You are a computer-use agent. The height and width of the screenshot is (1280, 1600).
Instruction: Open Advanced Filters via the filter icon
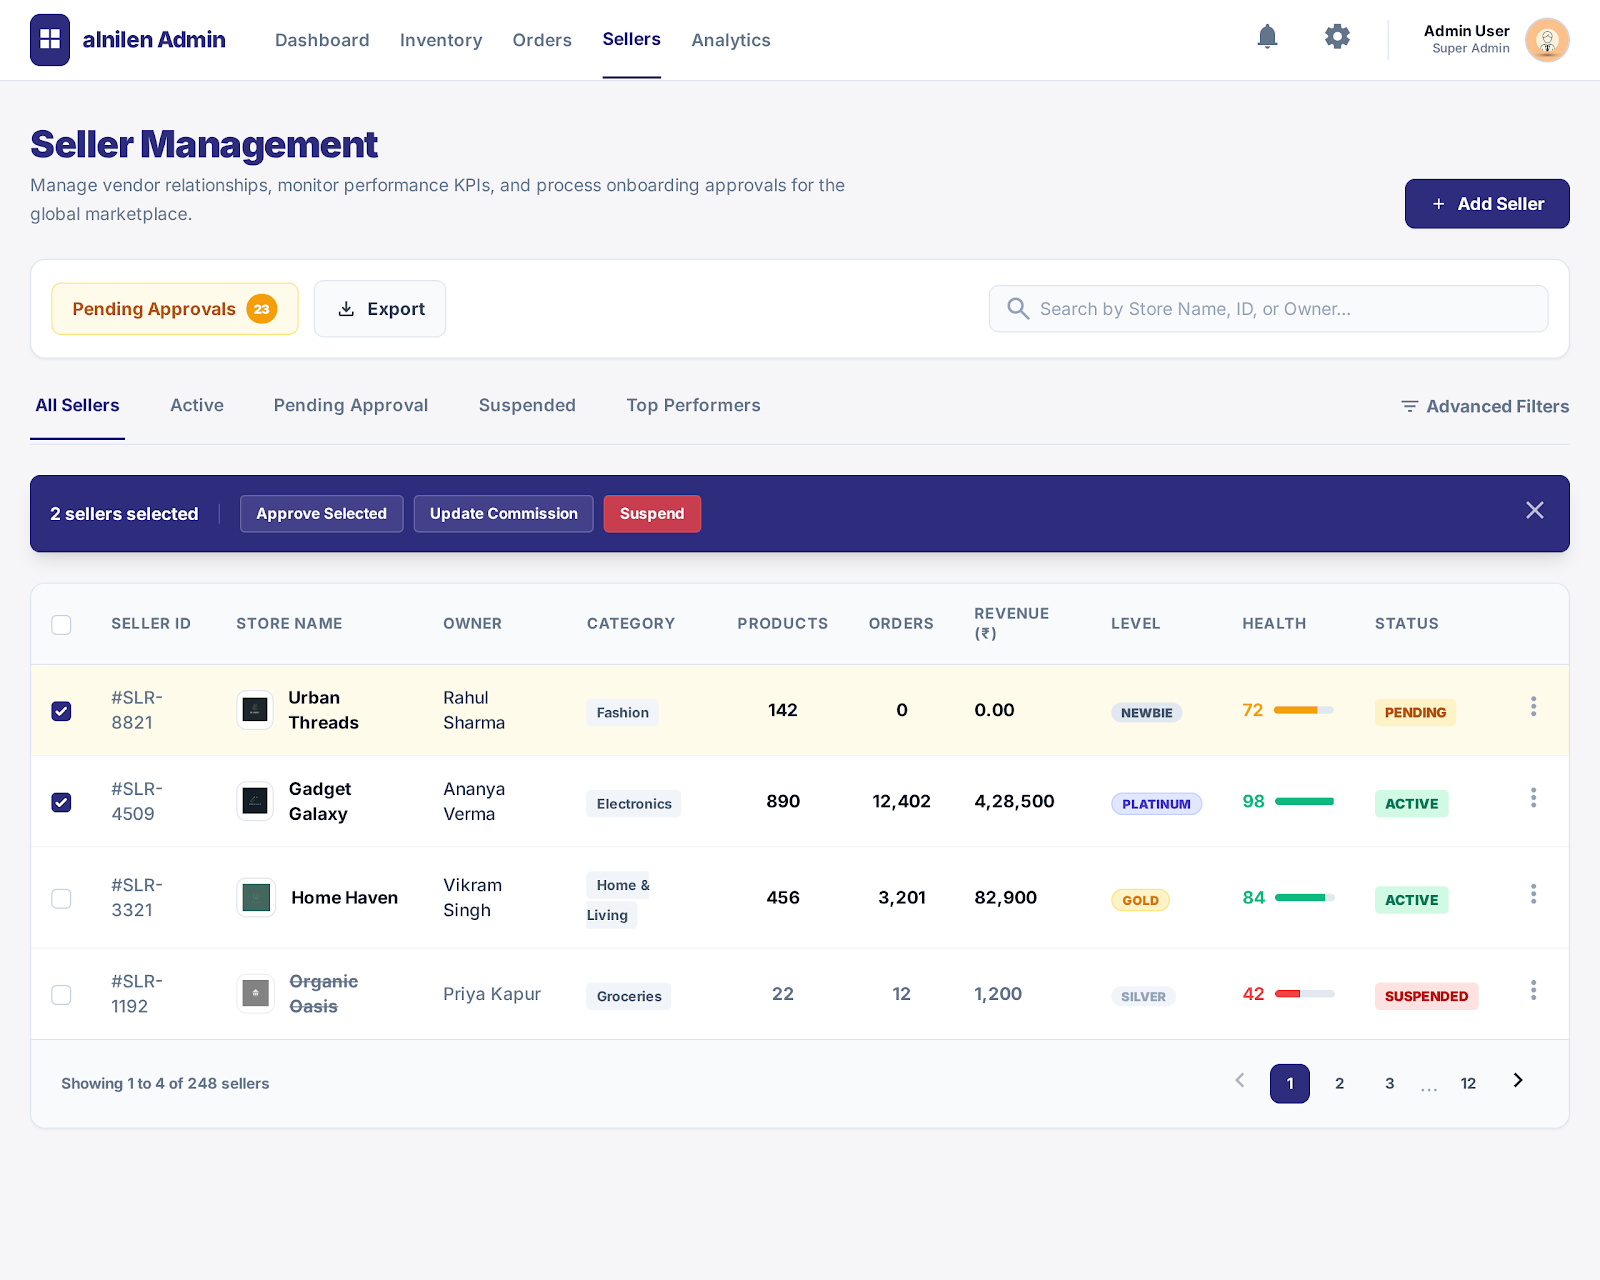click(x=1409, y=406)
